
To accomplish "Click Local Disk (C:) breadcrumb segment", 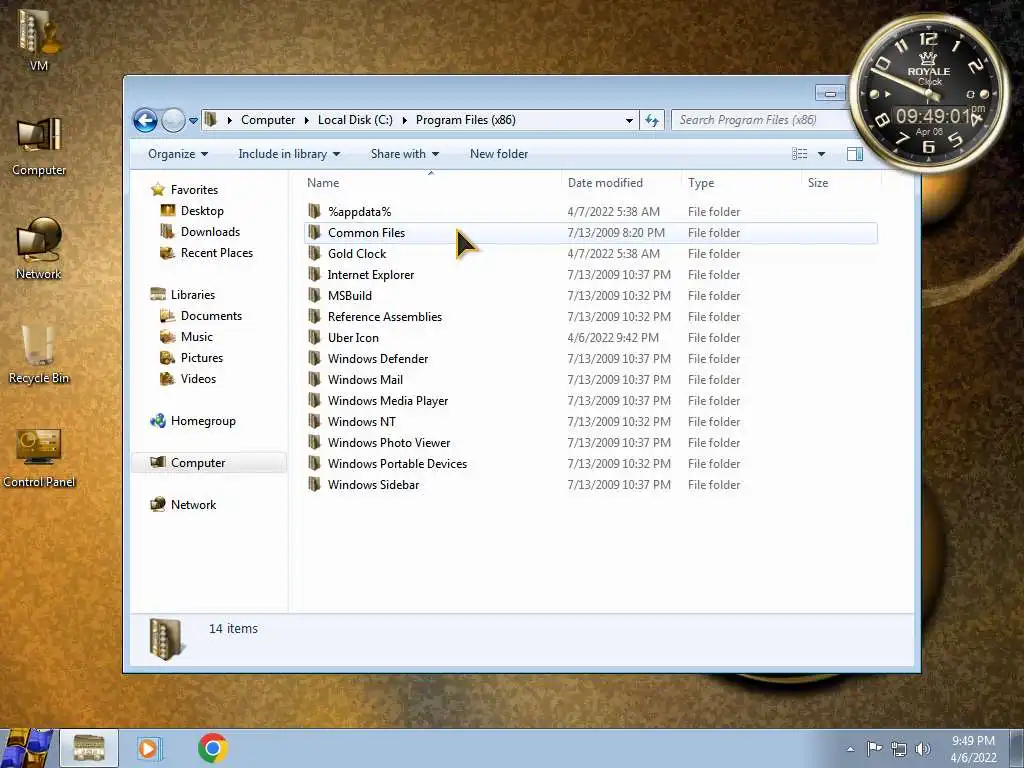I will [x=355, y=120].
